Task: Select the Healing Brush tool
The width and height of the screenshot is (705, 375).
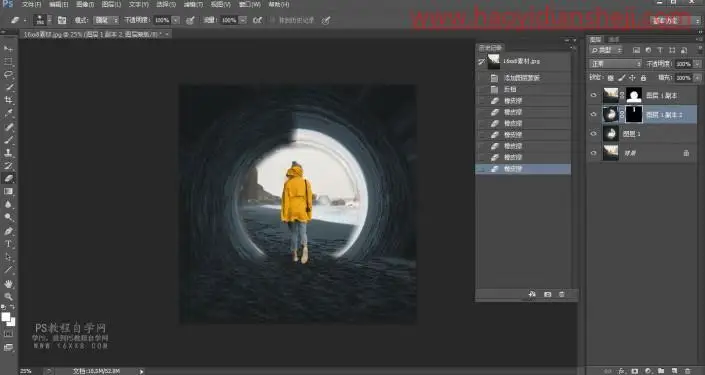Action: click(8, 126)
